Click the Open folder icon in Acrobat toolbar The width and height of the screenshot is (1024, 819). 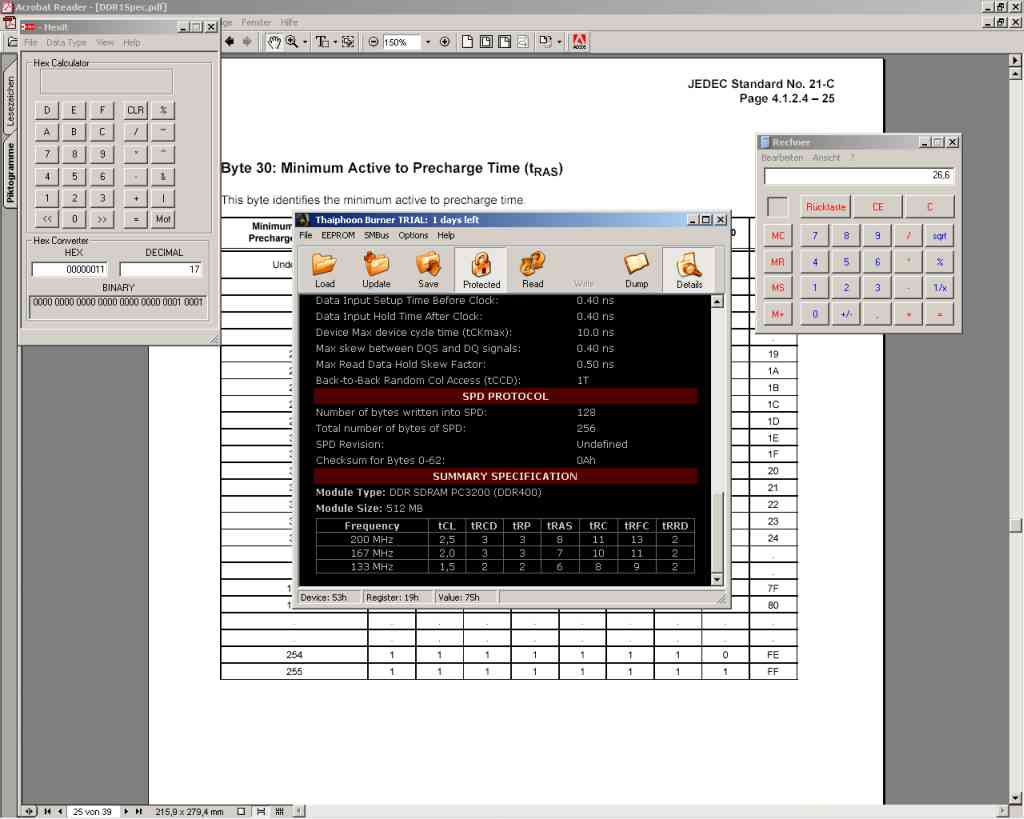click(12, 42)
